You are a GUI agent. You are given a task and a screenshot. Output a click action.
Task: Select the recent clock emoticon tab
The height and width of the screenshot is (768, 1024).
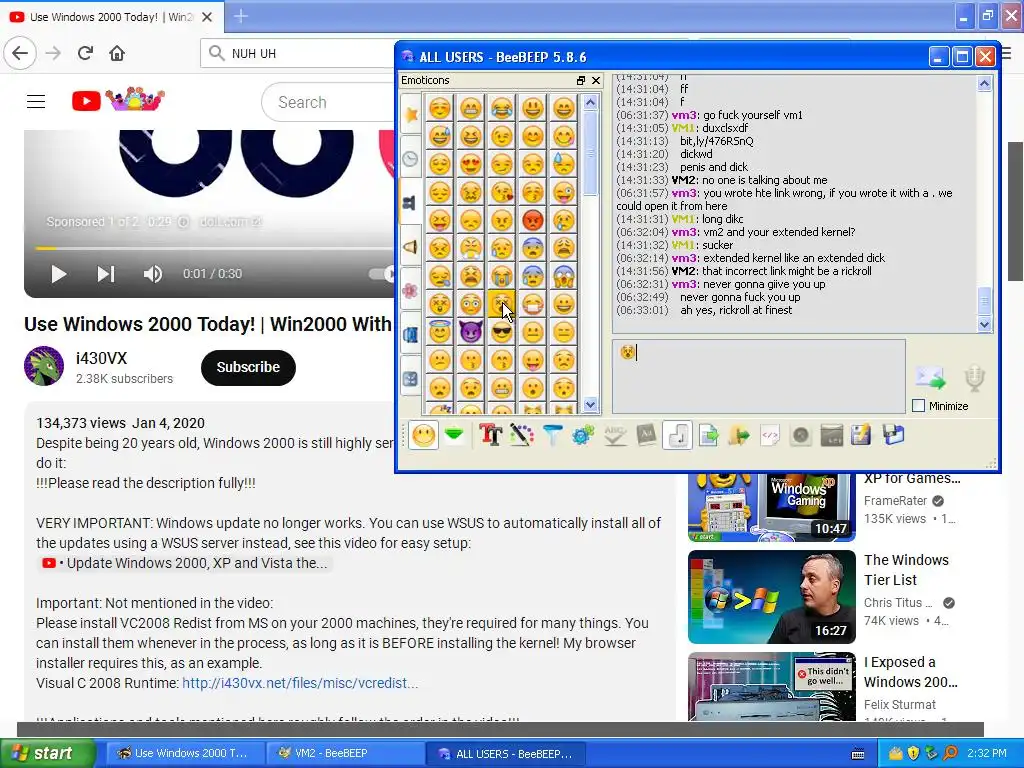411,159
